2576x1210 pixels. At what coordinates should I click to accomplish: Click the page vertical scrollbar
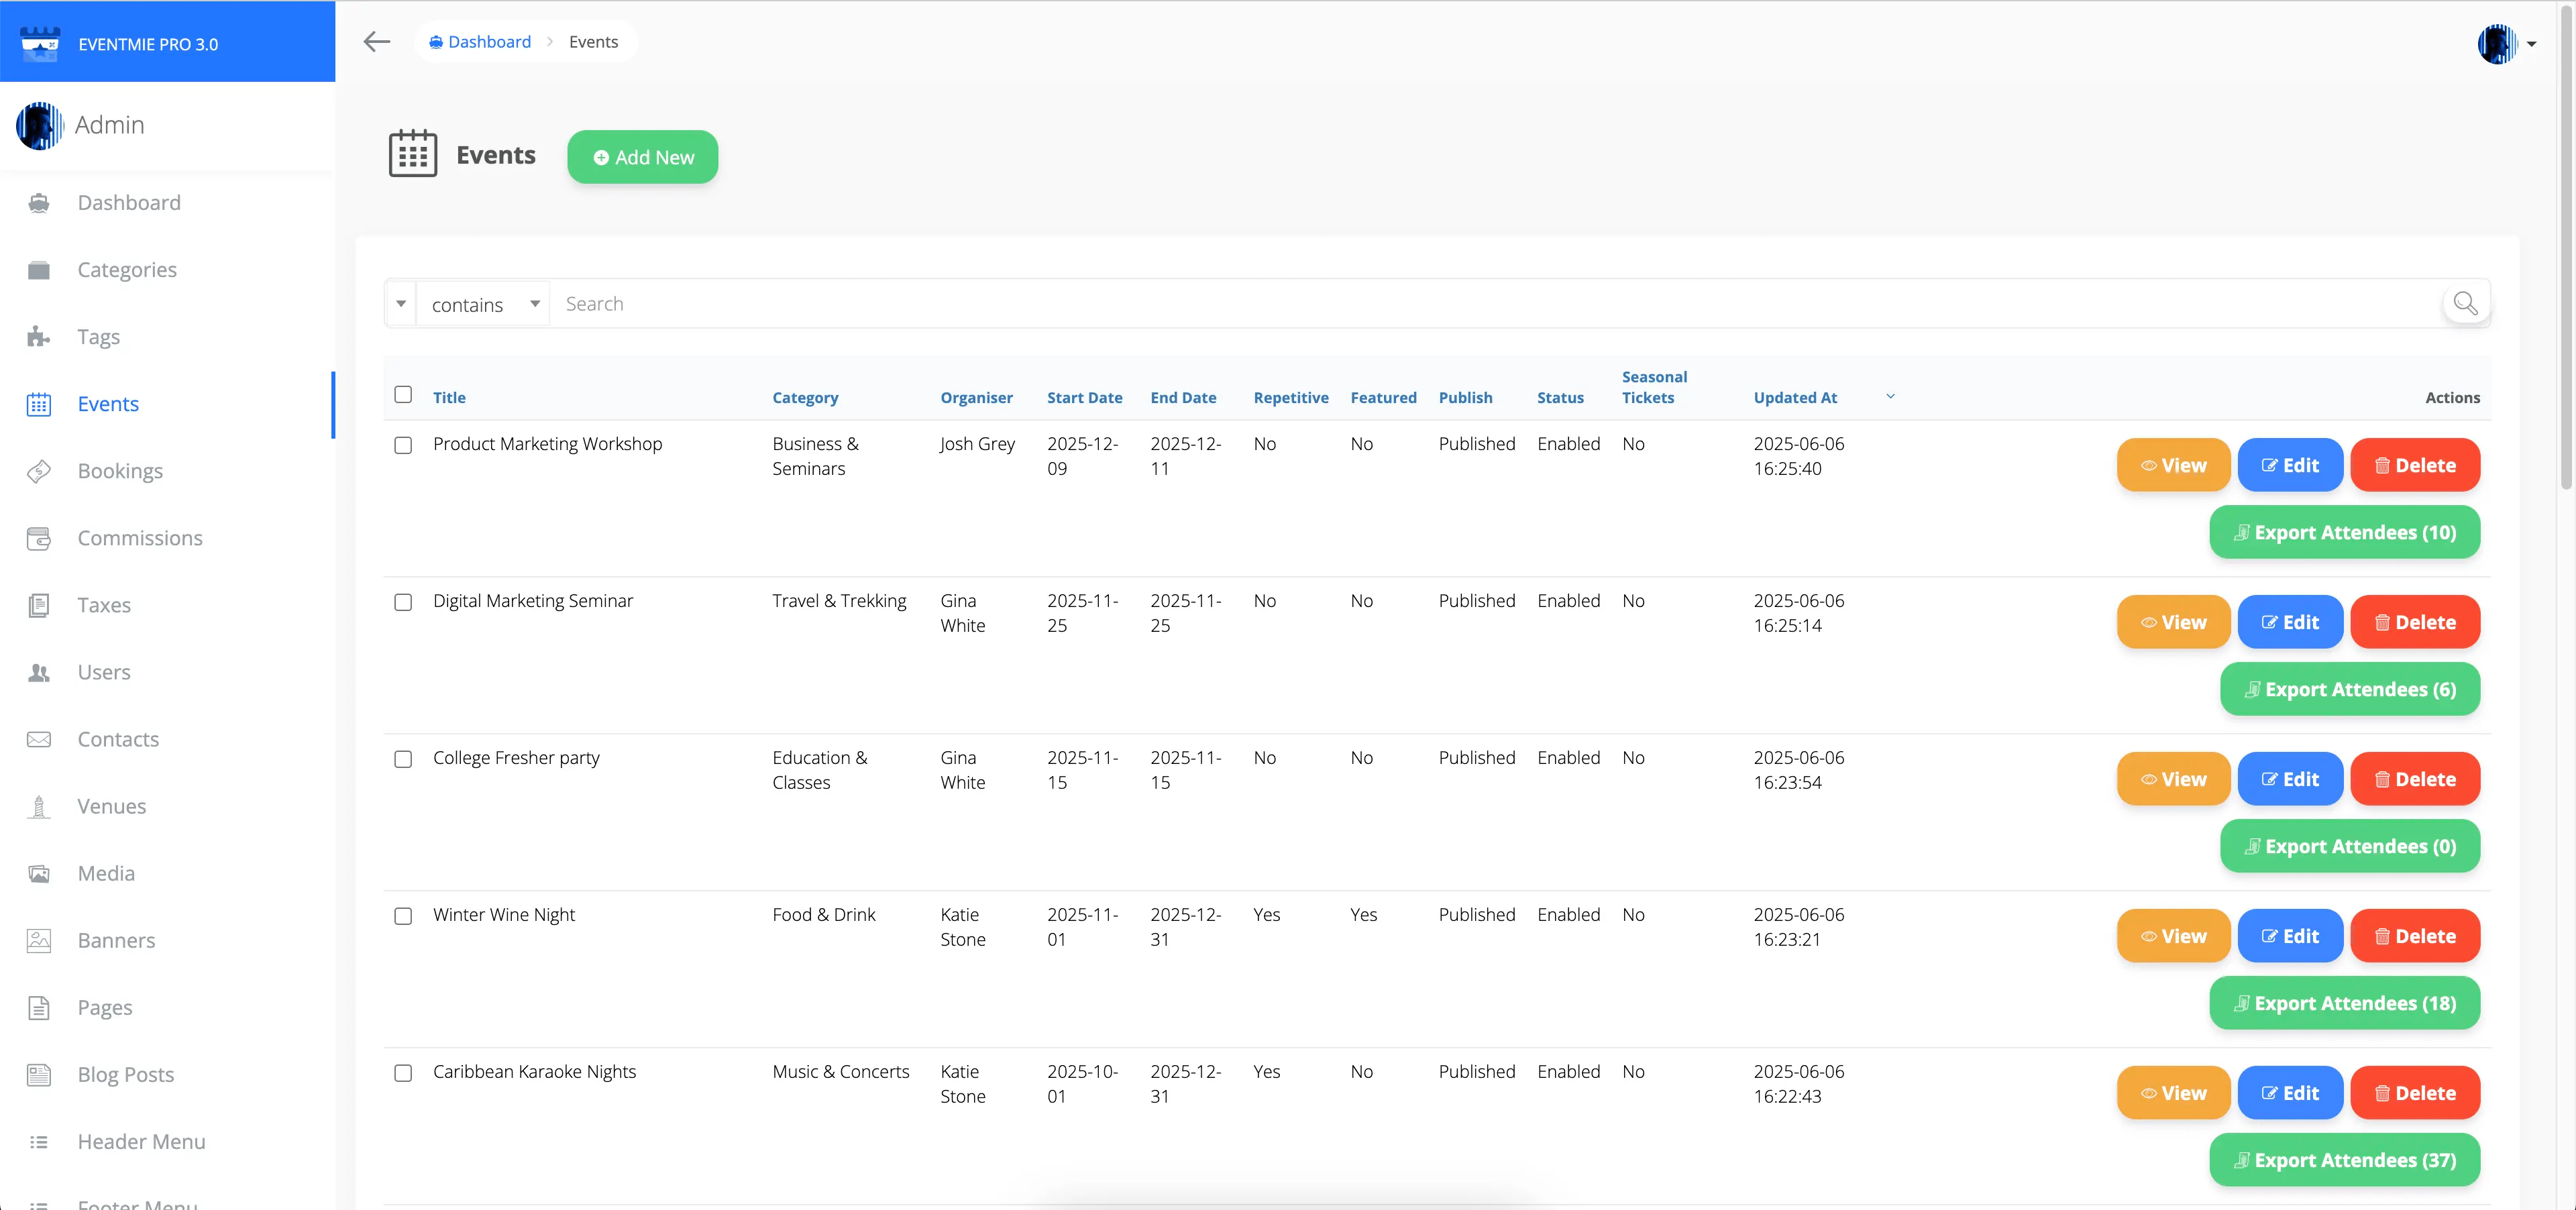(2566, 250)
